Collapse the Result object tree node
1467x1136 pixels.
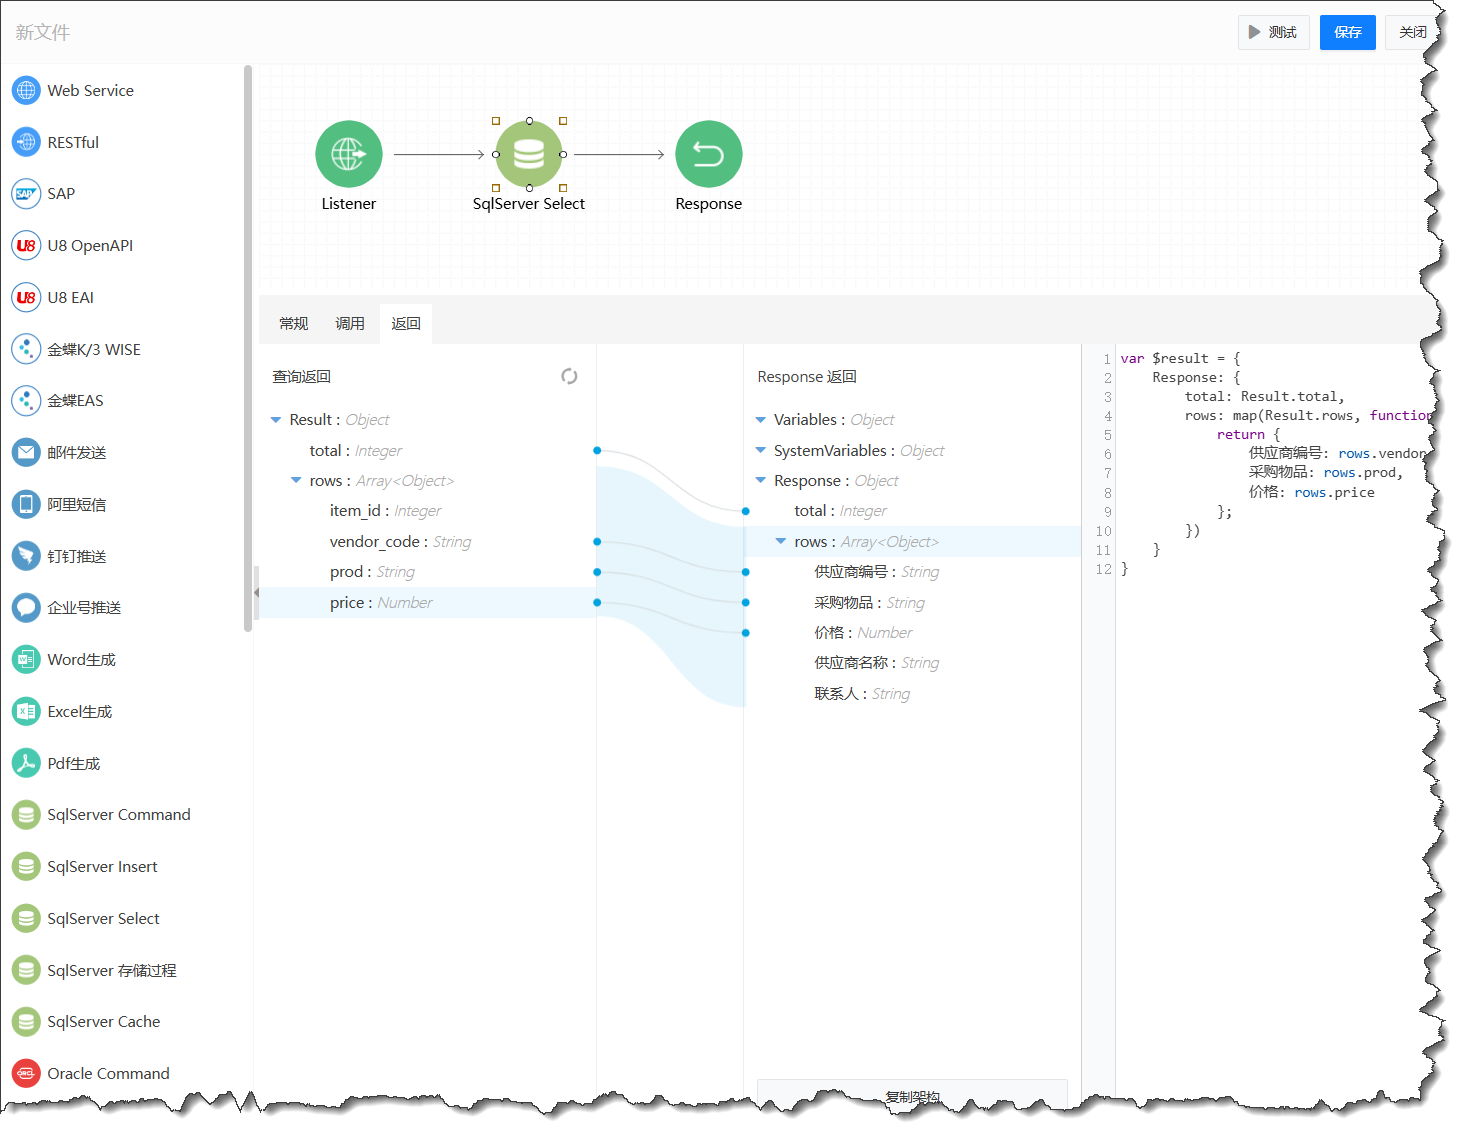276,420
